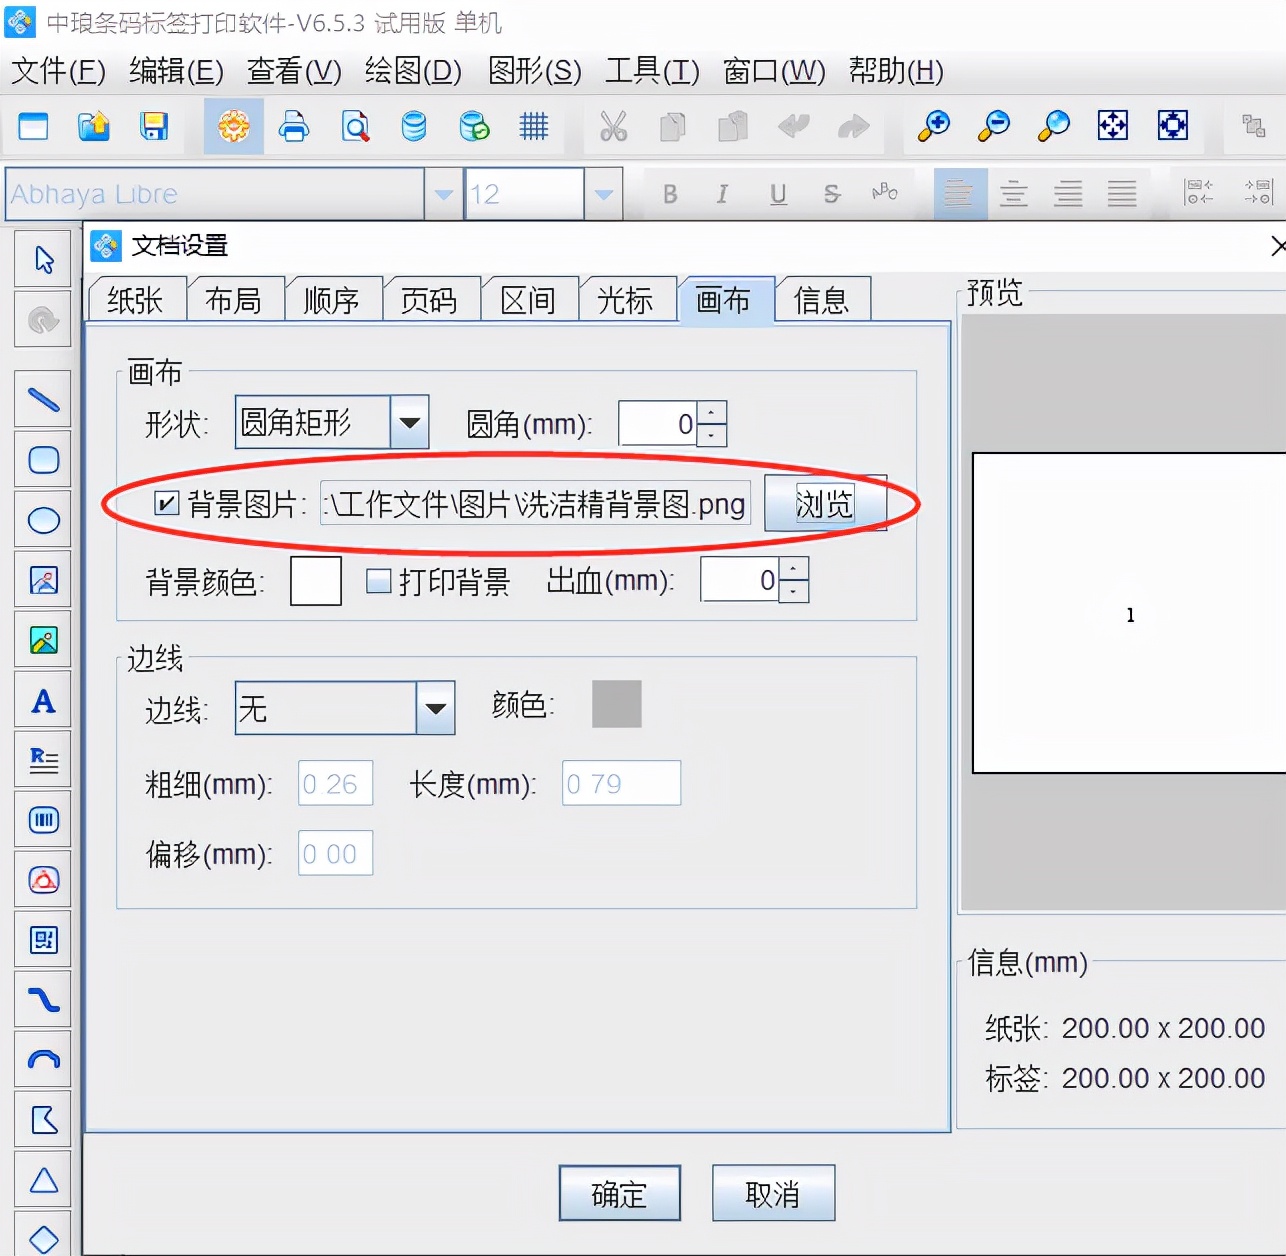Click the 浏览 browse button
Screen dimensions: 1286x1256
coord(825,503)
